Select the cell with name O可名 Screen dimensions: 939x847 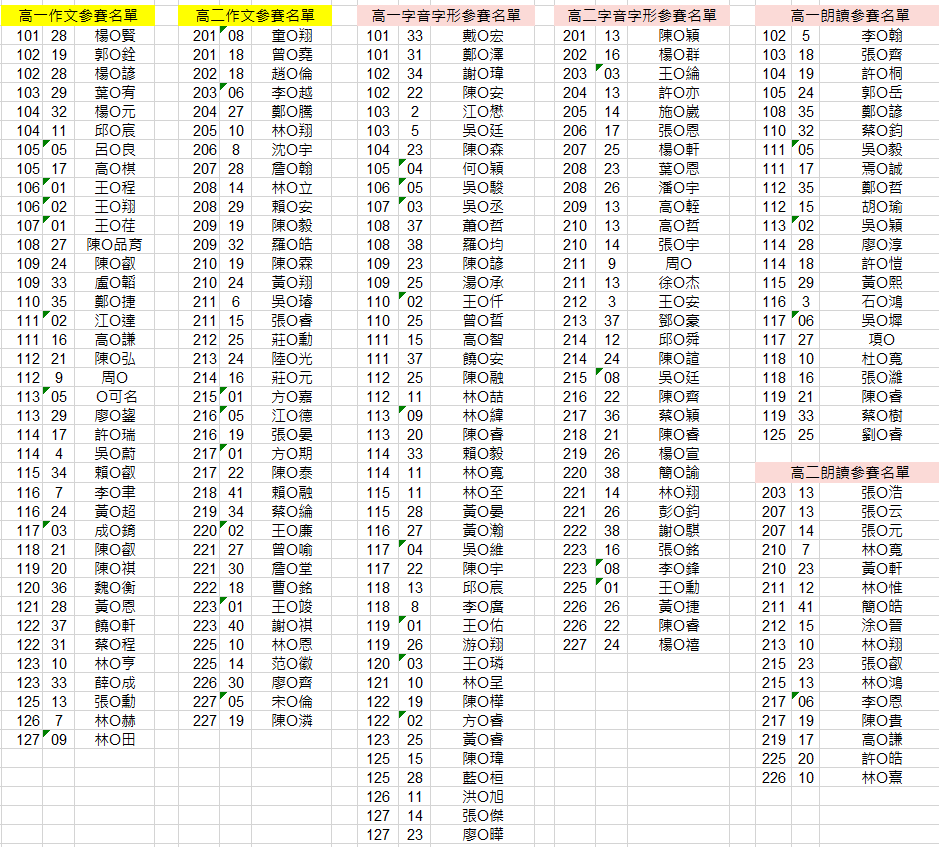point(114,397)
